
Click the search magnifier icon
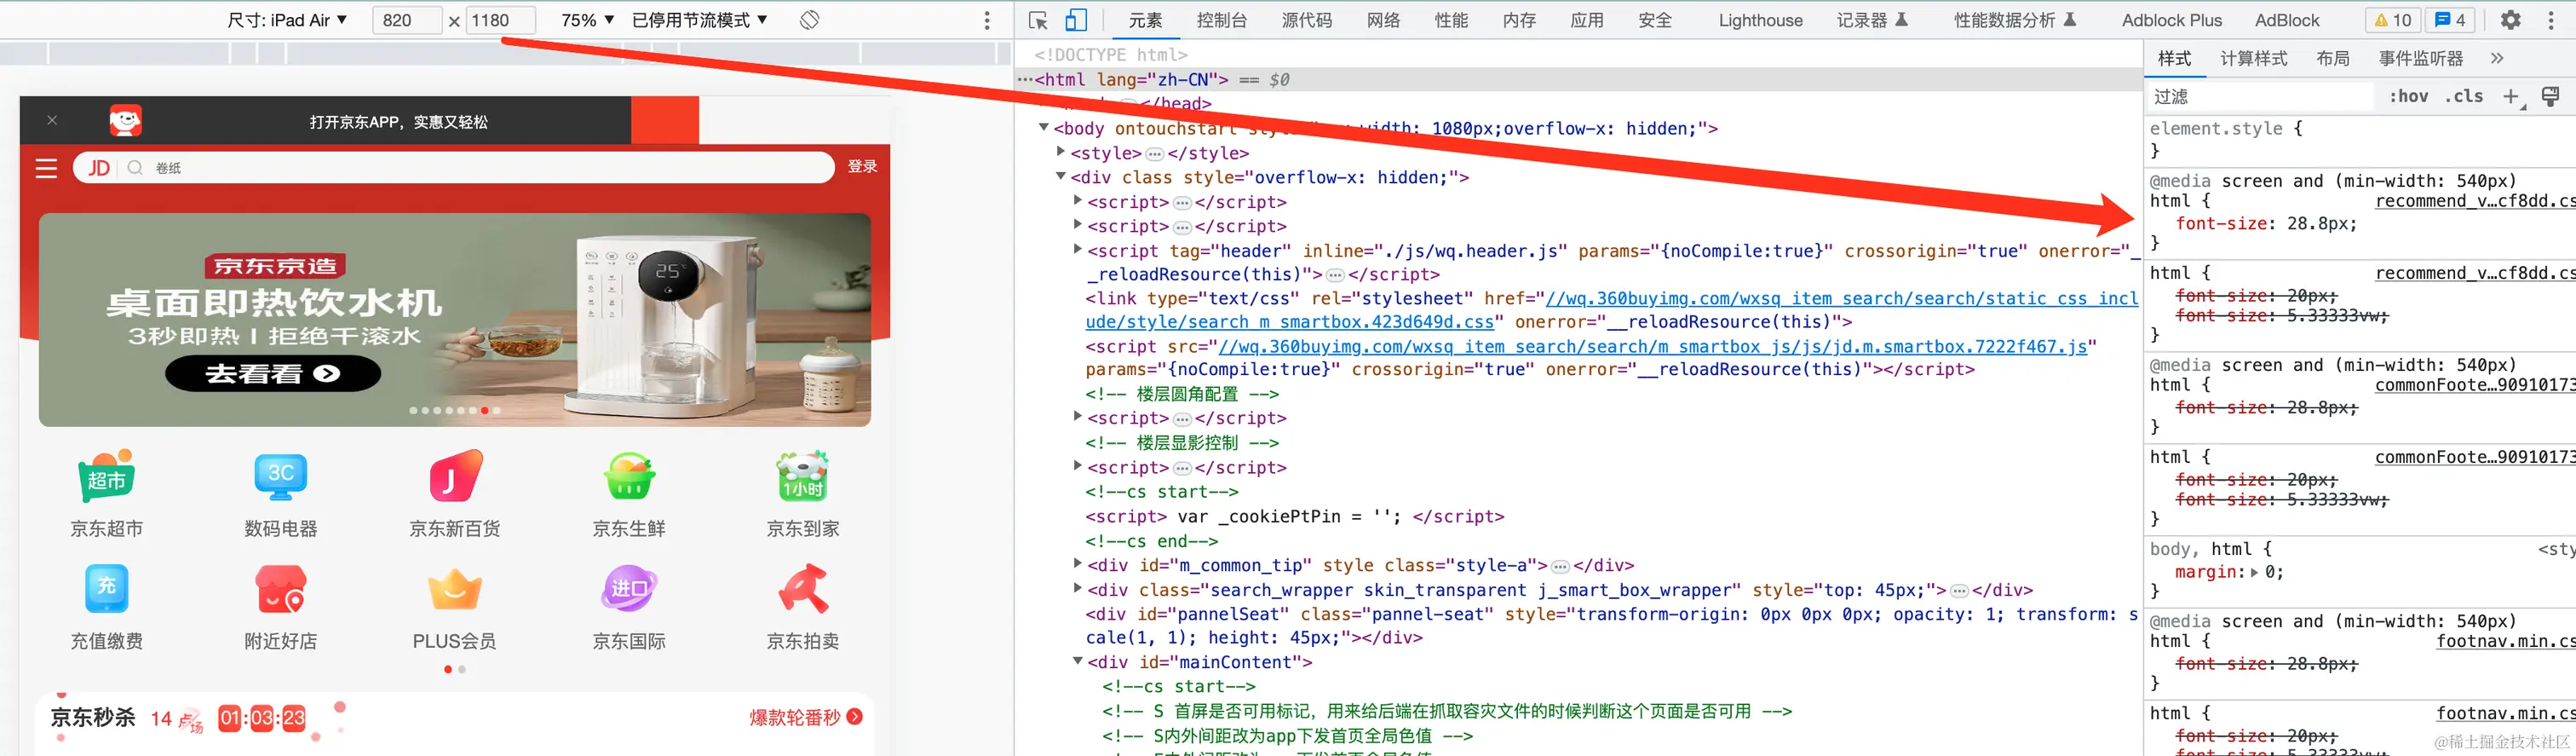(135, 168)
